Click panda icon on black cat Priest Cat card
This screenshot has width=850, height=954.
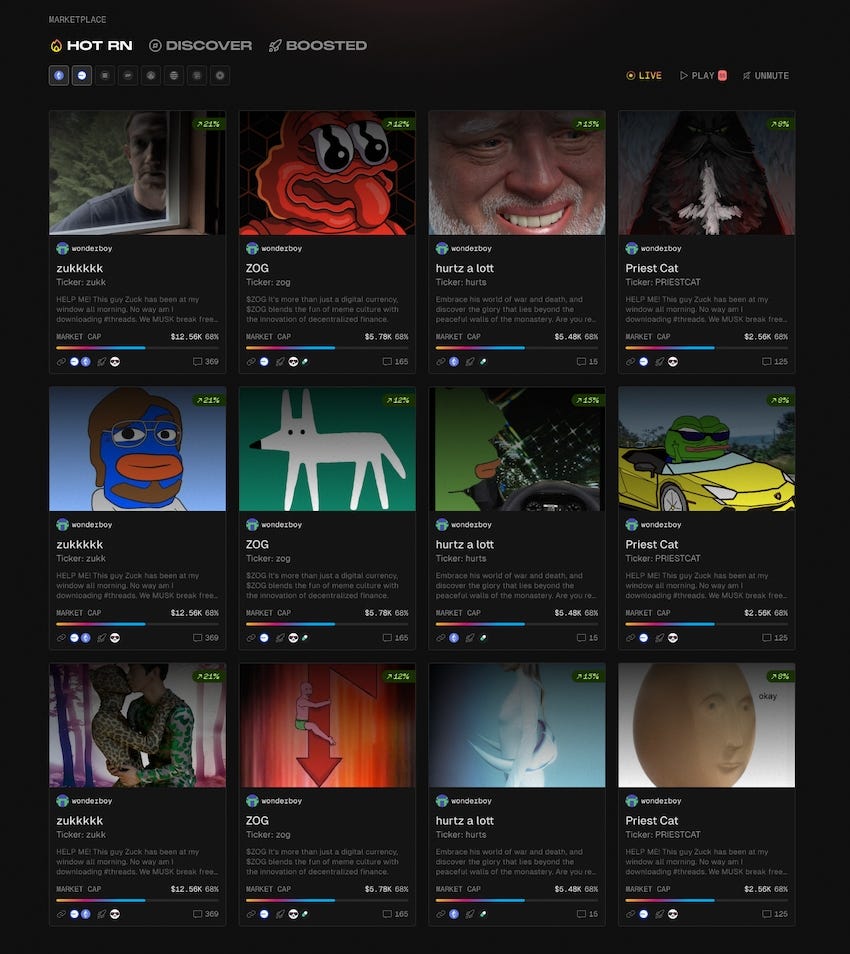[x=673, y=361]
